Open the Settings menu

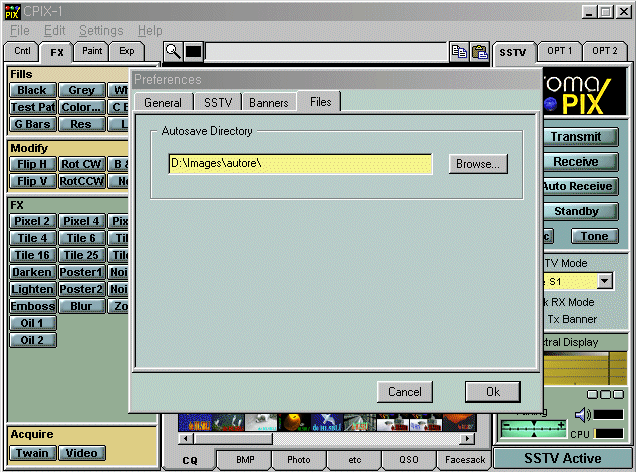101,30
